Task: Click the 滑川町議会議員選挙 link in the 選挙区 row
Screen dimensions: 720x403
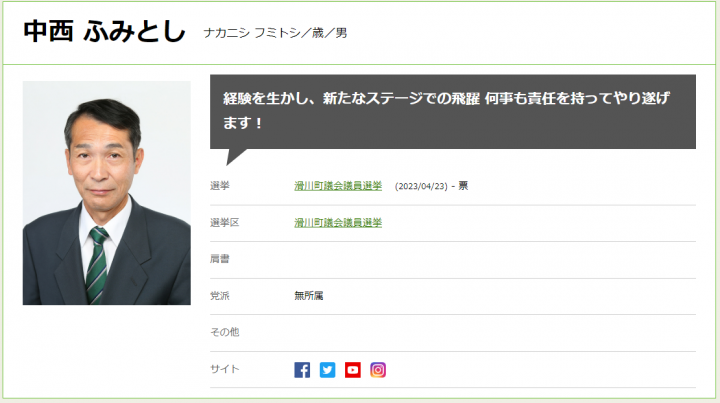Action: [337, 222]
